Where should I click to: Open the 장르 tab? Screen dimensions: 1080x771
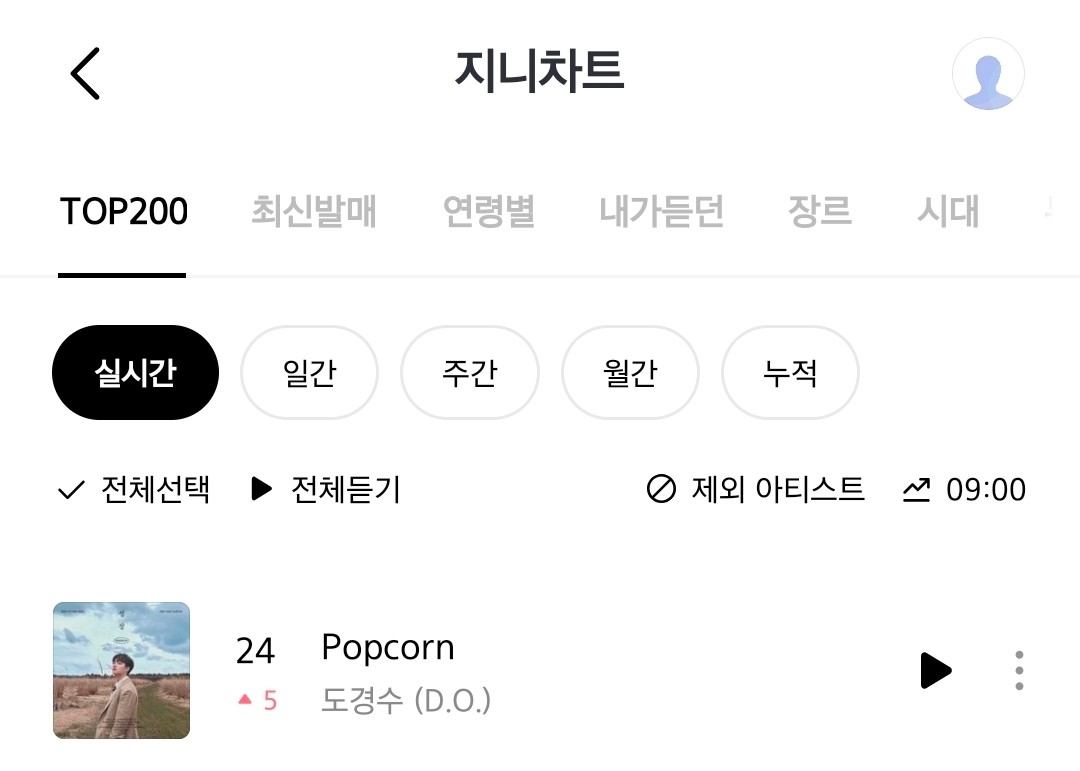point(819,212)
